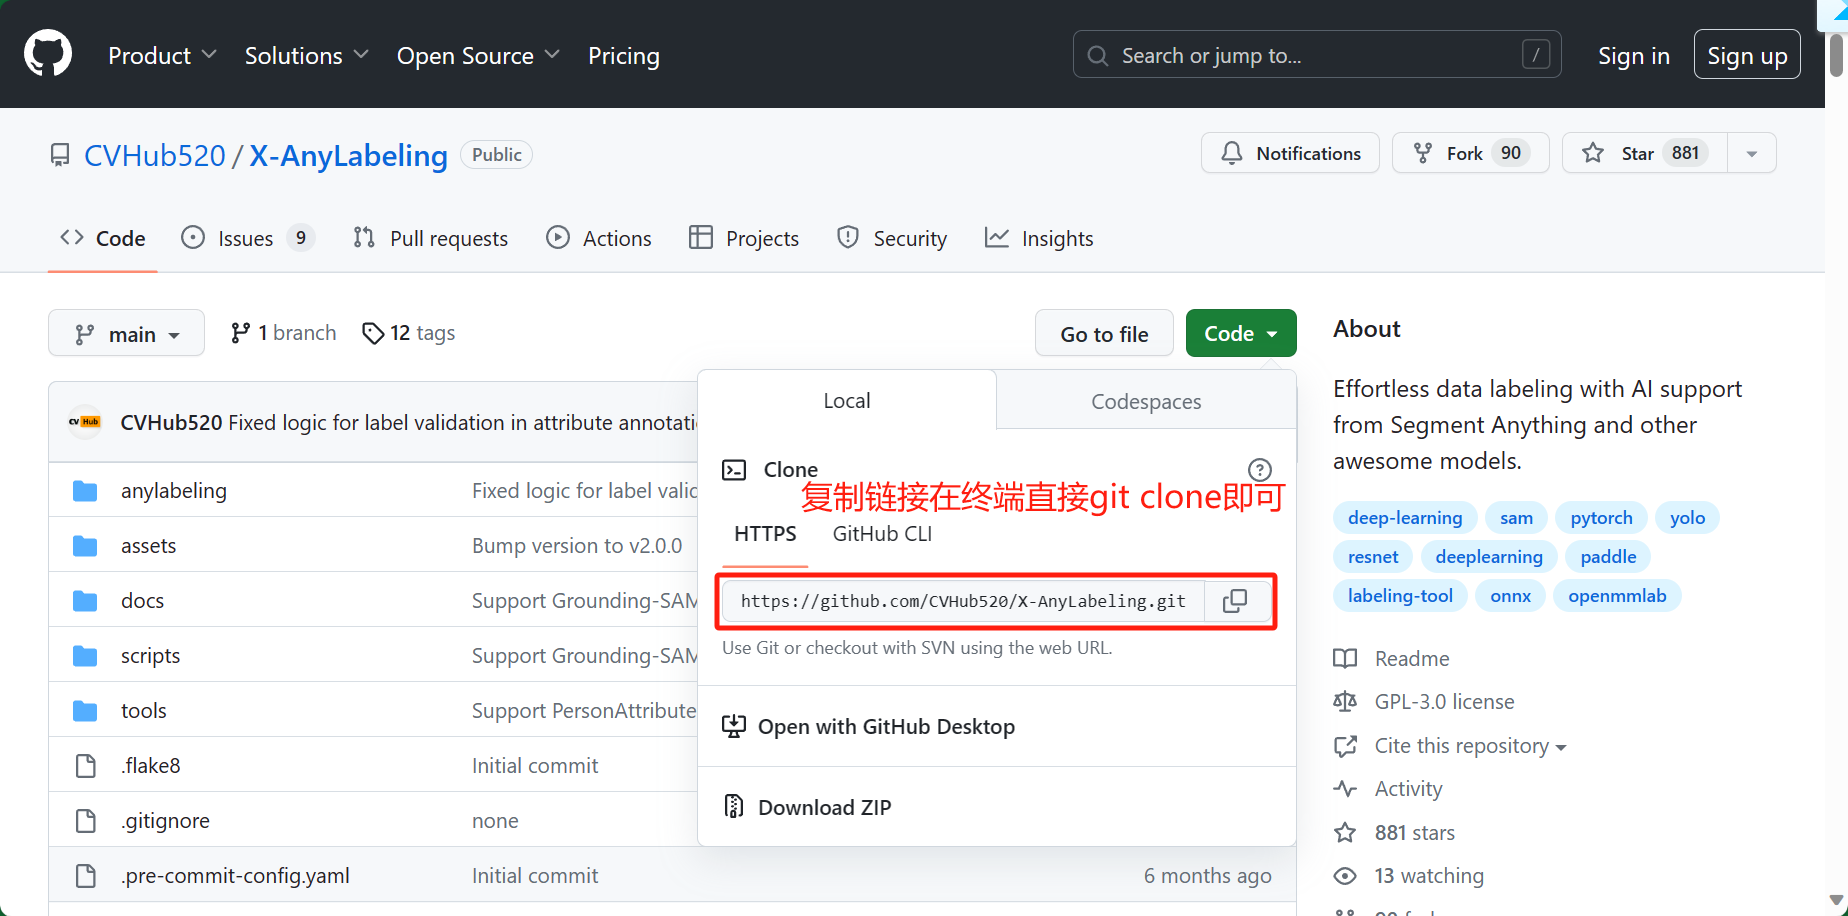Click the Security shield icon
This screenshot has height=916, width=1848.
tap(848, 237)
